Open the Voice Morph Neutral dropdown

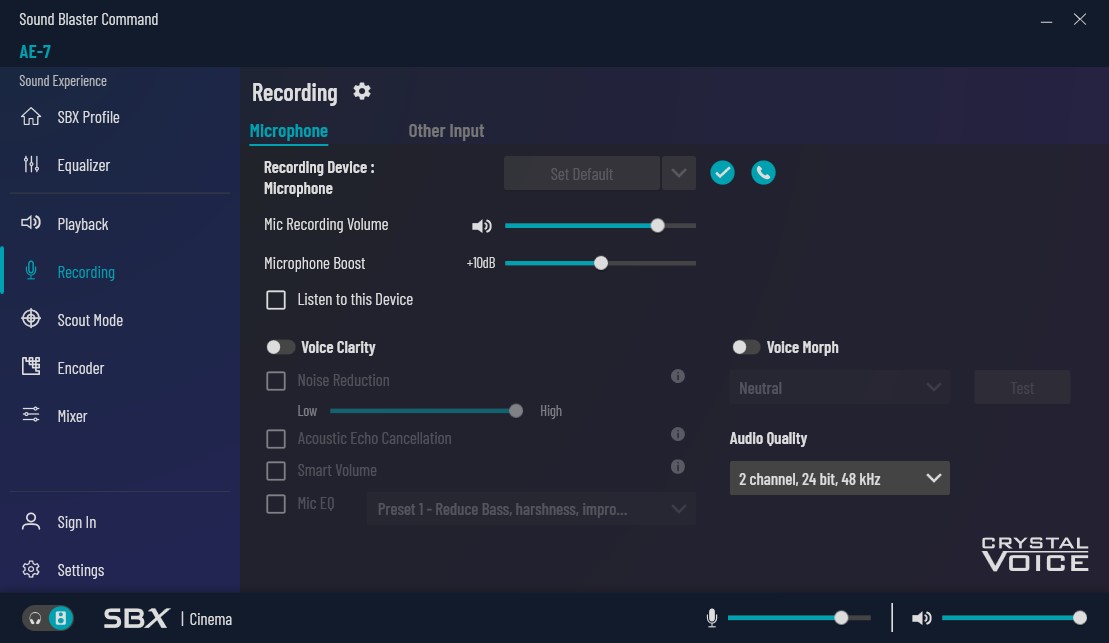coord(840,388)
